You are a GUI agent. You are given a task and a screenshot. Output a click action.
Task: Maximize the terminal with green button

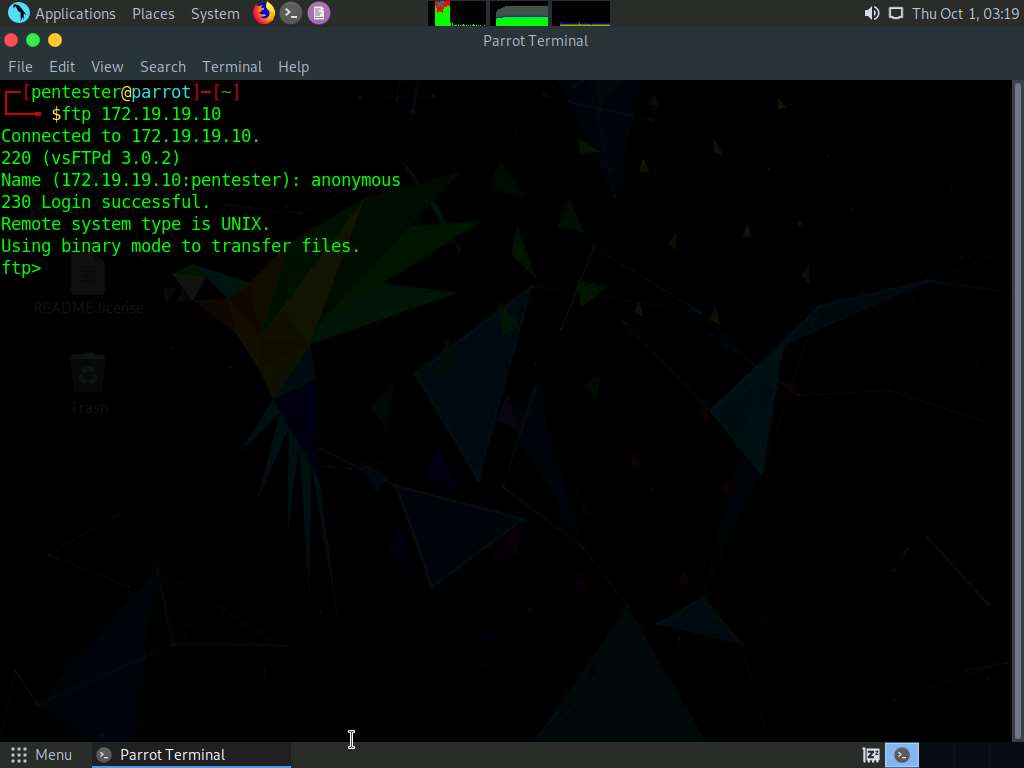33,40
